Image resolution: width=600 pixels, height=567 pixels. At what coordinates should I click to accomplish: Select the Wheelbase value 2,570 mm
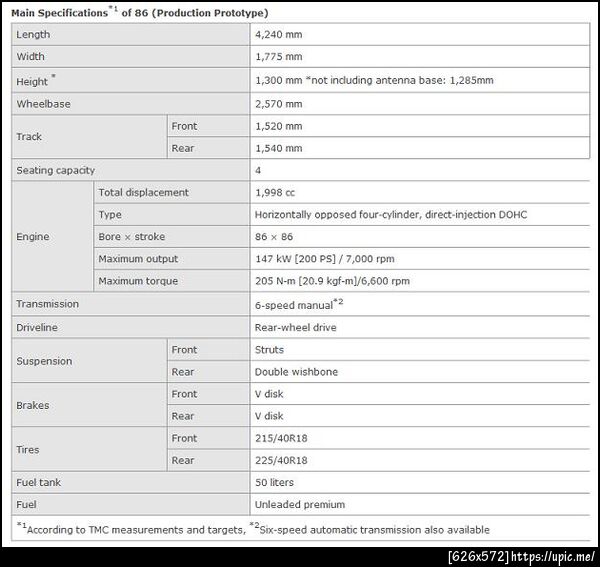[279, 103]
